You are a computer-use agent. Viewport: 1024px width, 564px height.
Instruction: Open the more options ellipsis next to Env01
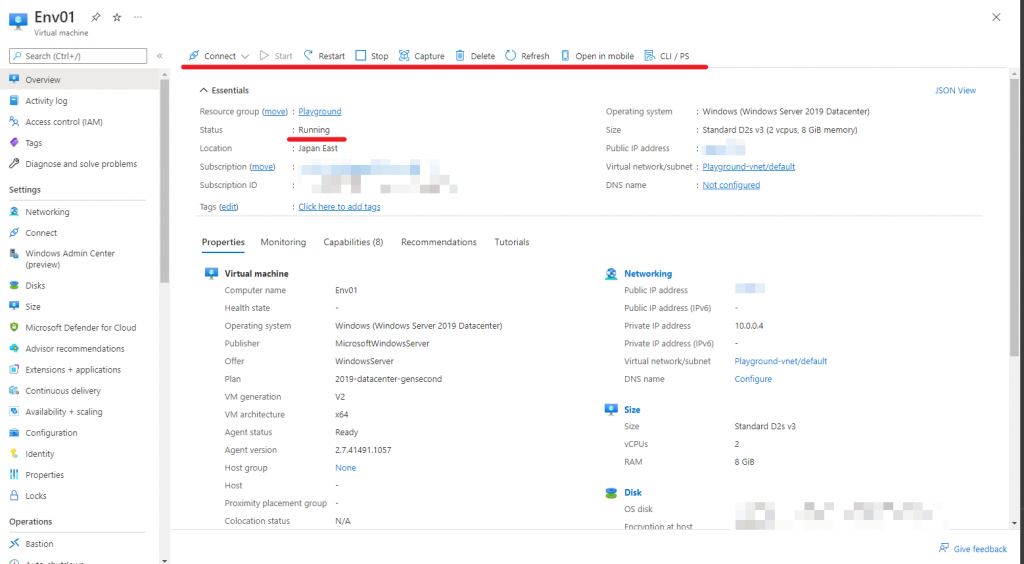[x=138, y=18]
